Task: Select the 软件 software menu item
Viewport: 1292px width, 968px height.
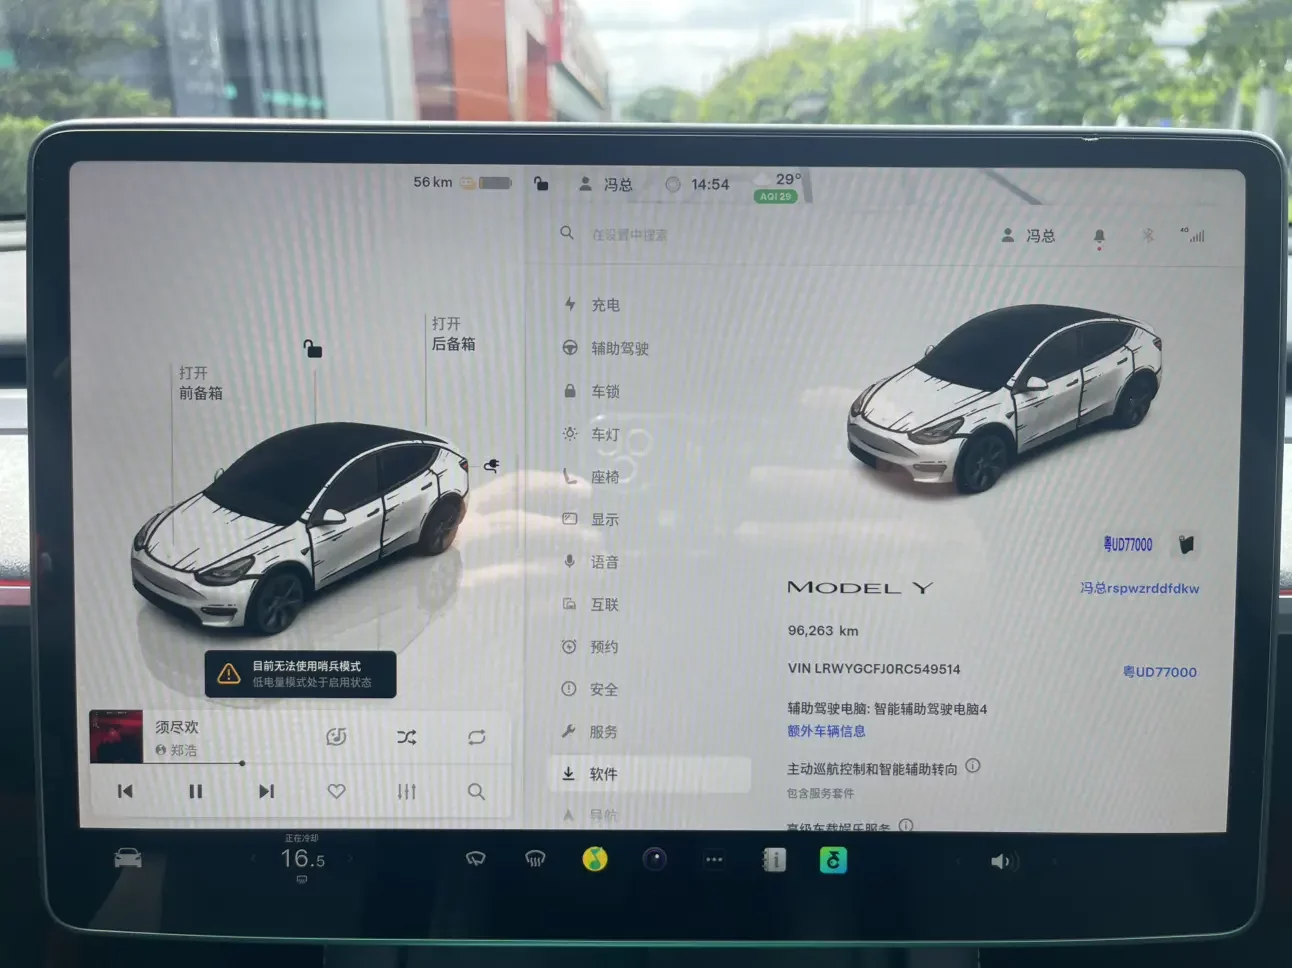Action: pos(650,774)
